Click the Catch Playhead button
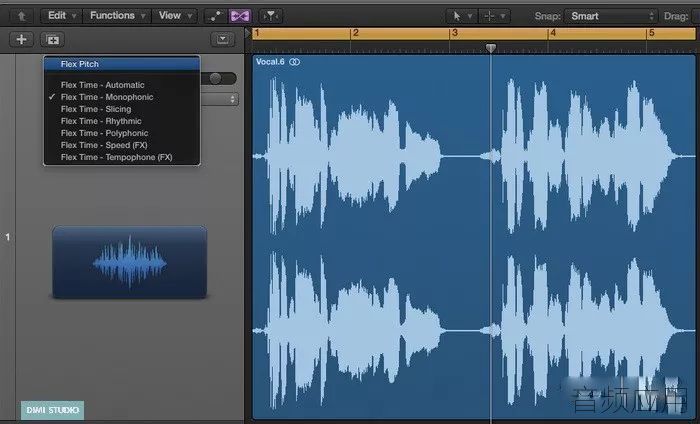Screen dimensions: 700x424 (270, 17)
